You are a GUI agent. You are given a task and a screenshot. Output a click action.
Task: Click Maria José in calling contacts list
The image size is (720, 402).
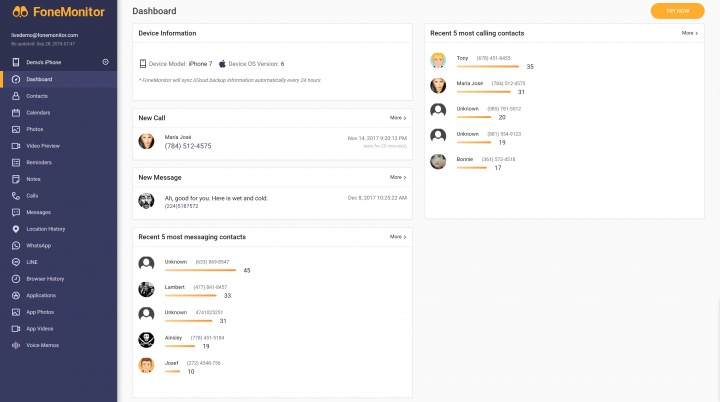point(470,83)
